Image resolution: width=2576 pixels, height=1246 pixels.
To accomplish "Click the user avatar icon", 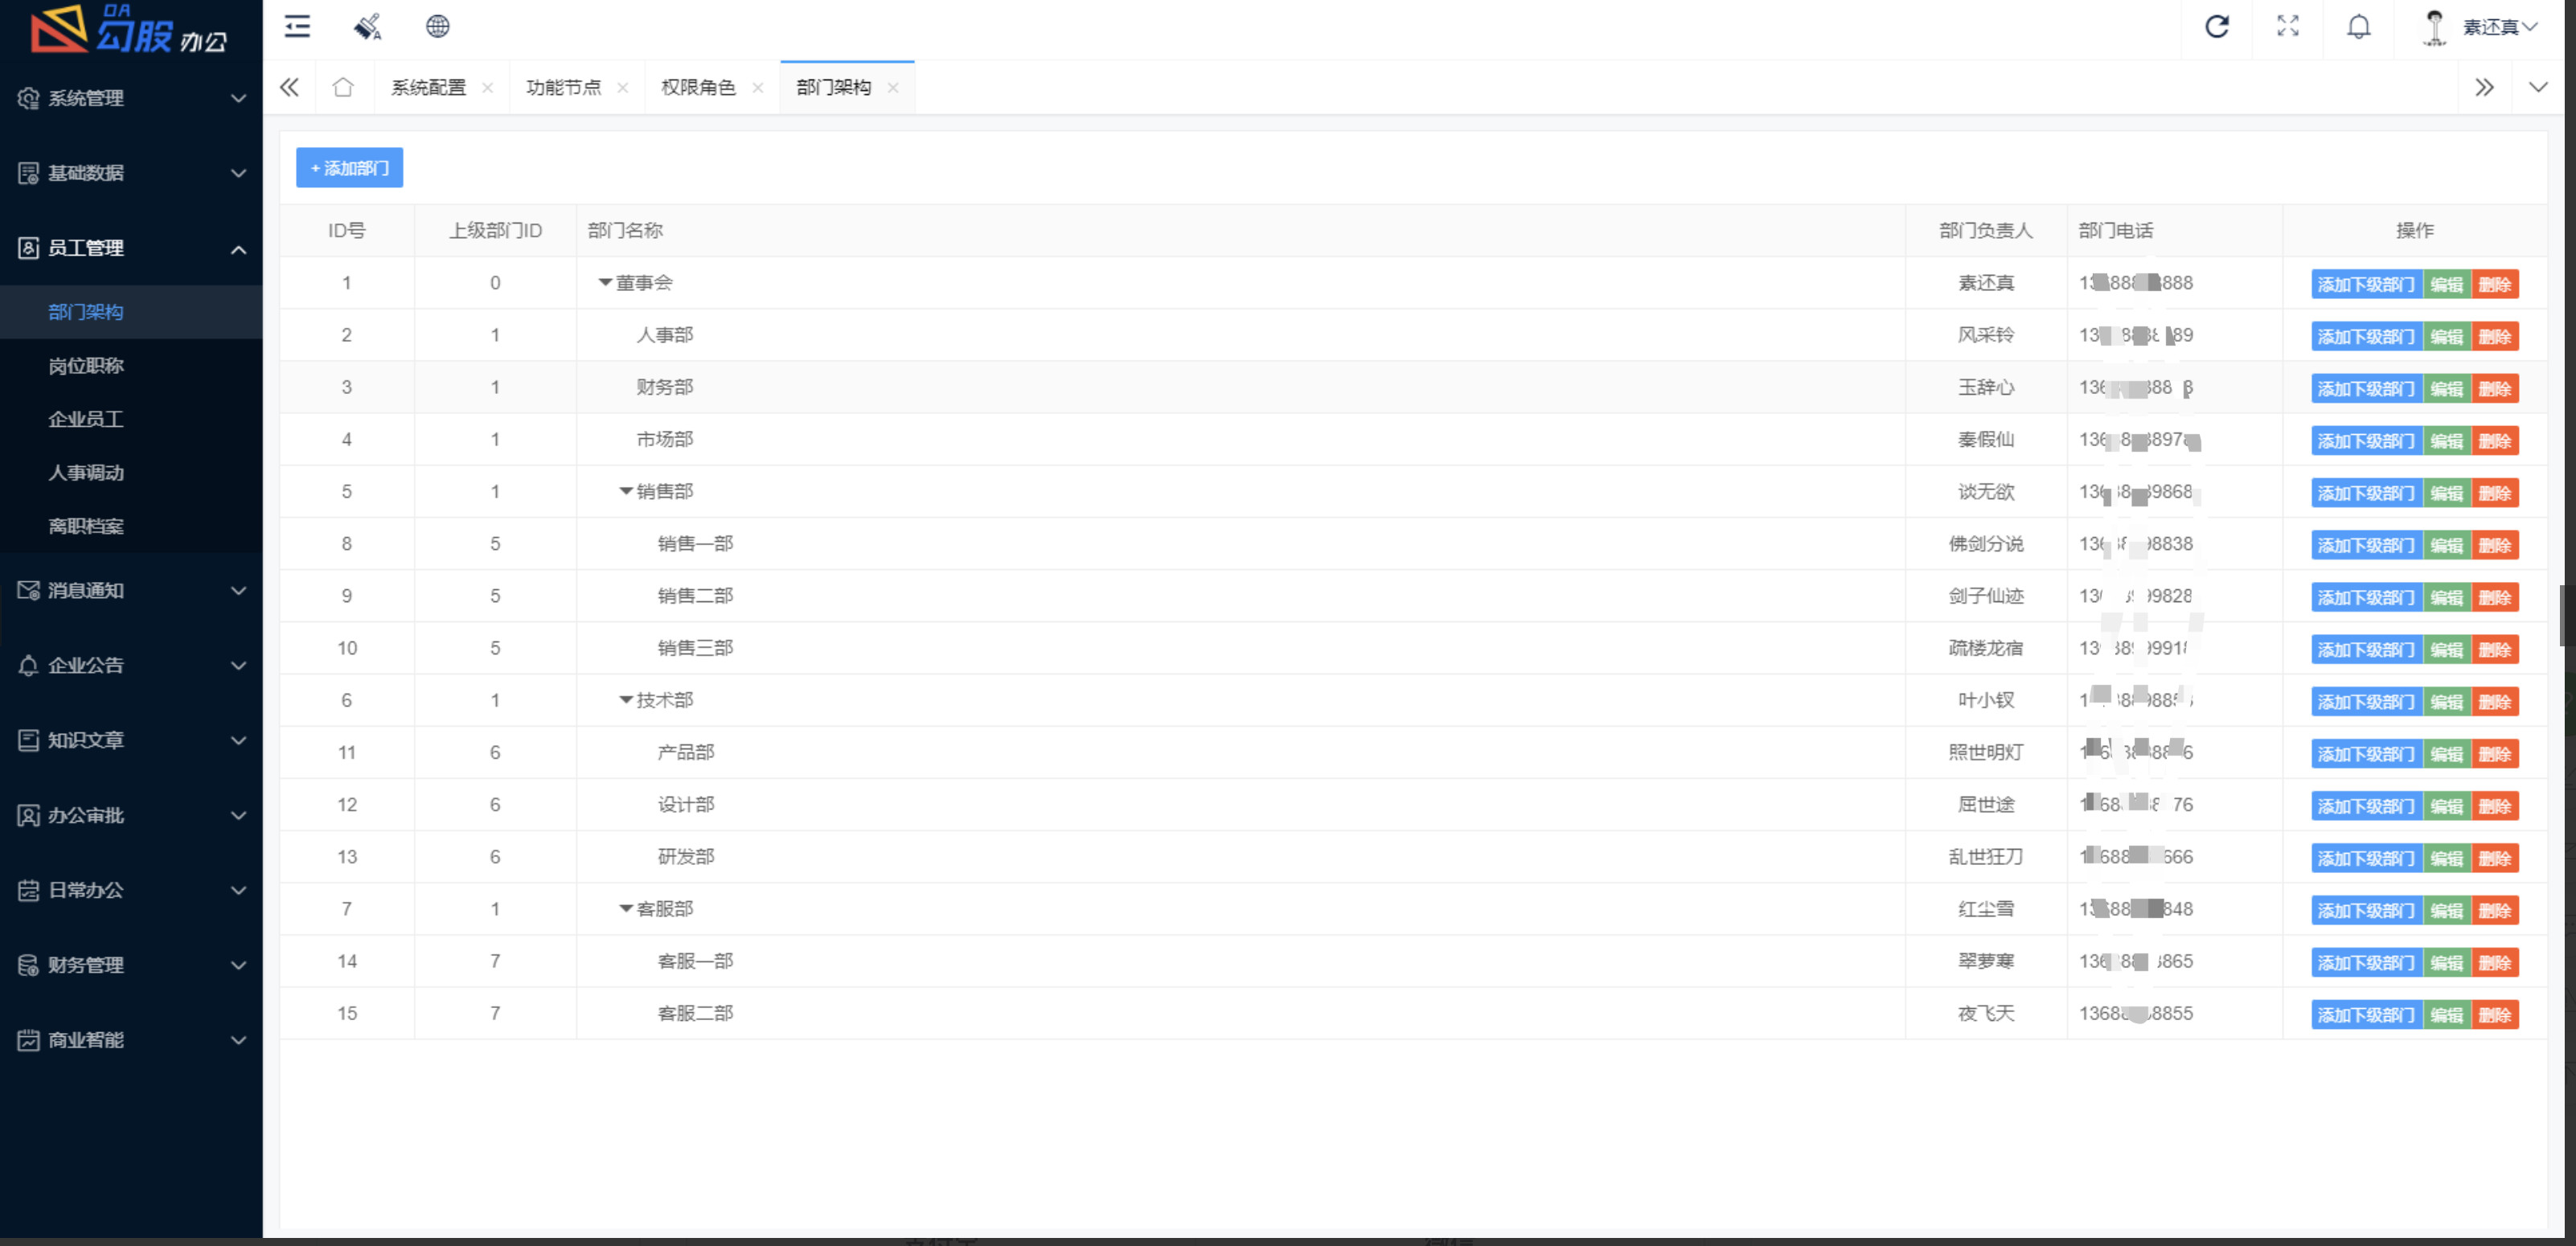I will (x=2435, y=27).
